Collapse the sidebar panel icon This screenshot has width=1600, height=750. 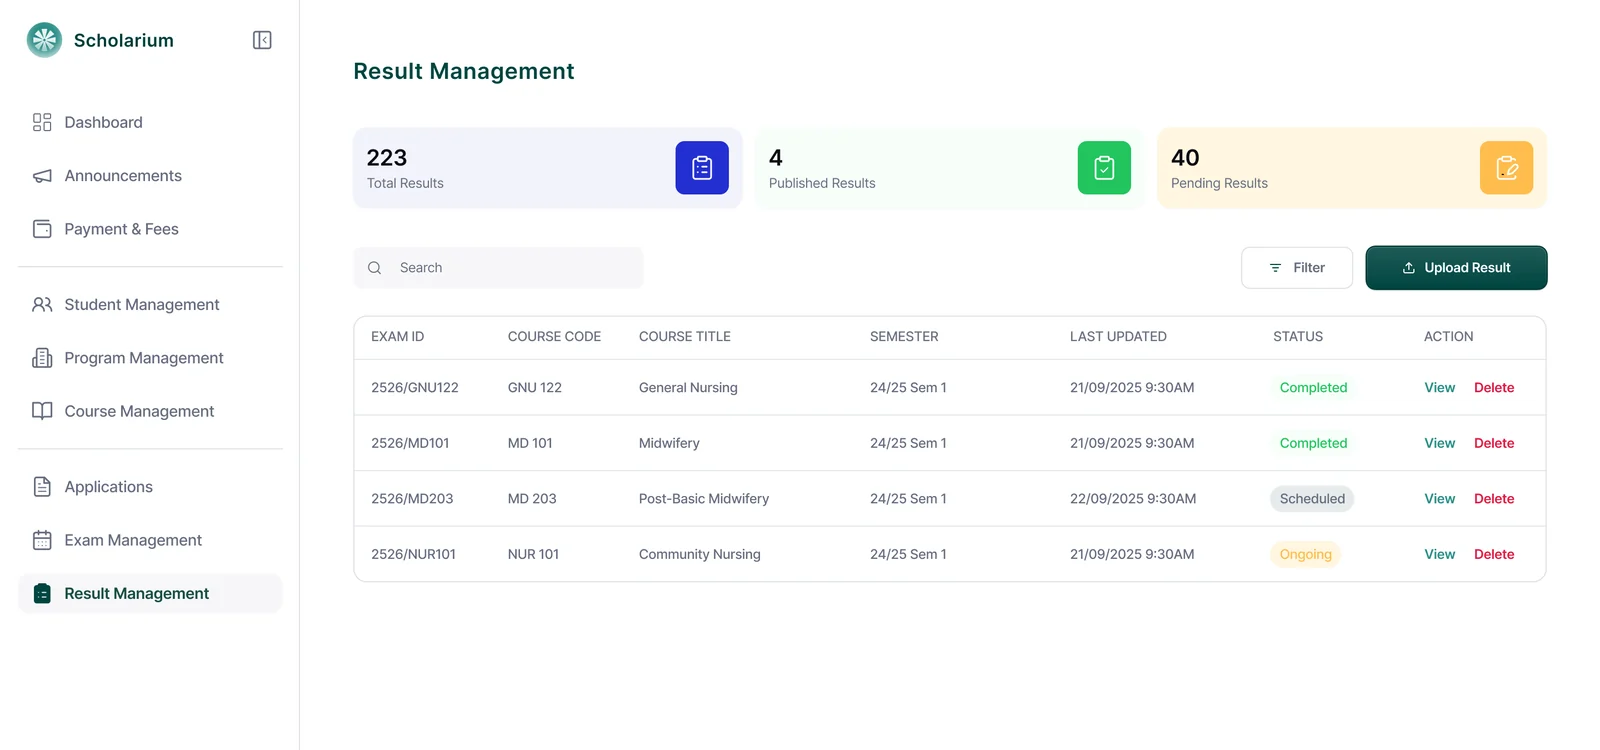[x=262, y=40]
